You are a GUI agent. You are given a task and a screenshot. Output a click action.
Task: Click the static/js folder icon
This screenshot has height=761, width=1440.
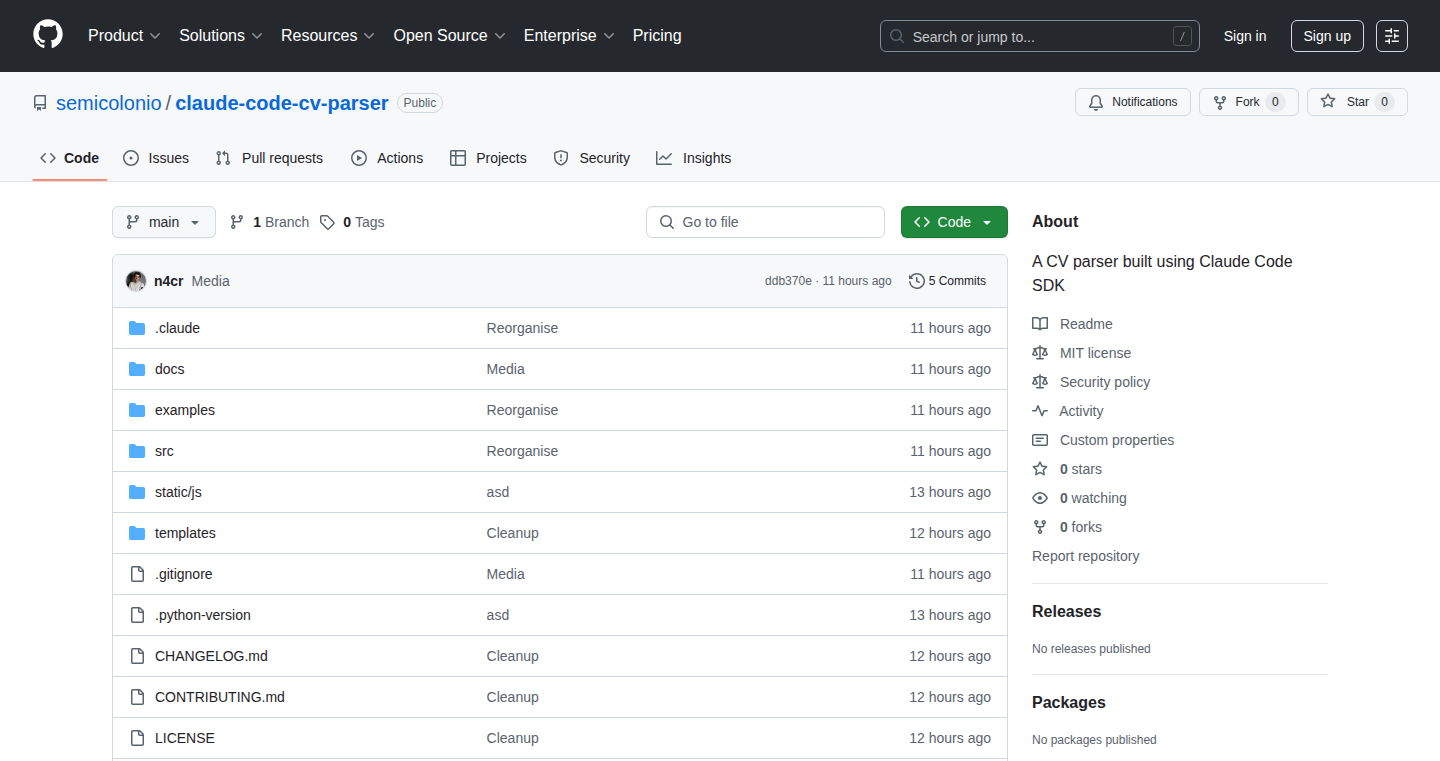pyautogui.click(x=137, y=492)
